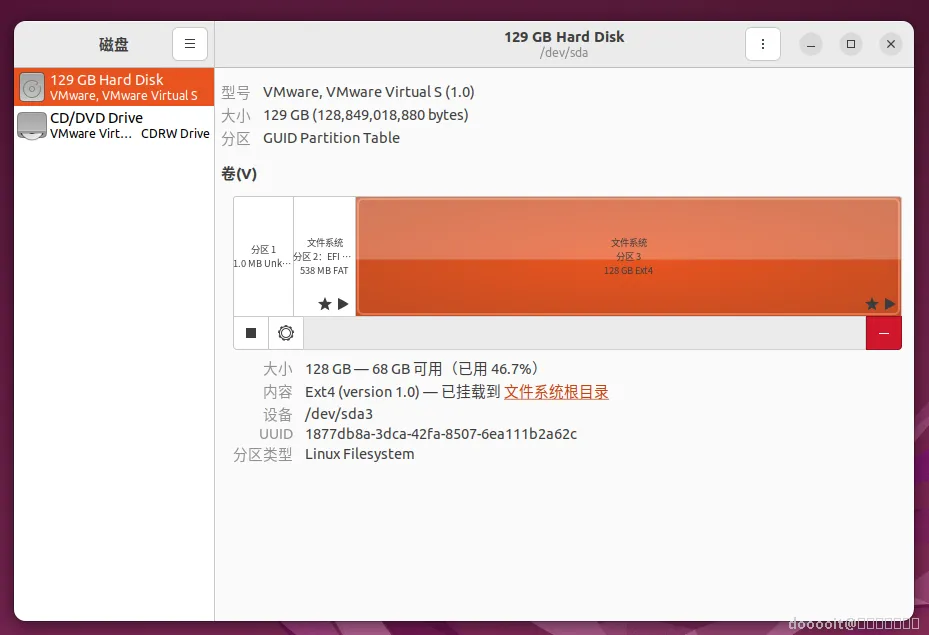Click the UUID value 1877db8a-3dca text
This screenshot has height=635, width=929.
pyautogui.click(x=441, y=434)
